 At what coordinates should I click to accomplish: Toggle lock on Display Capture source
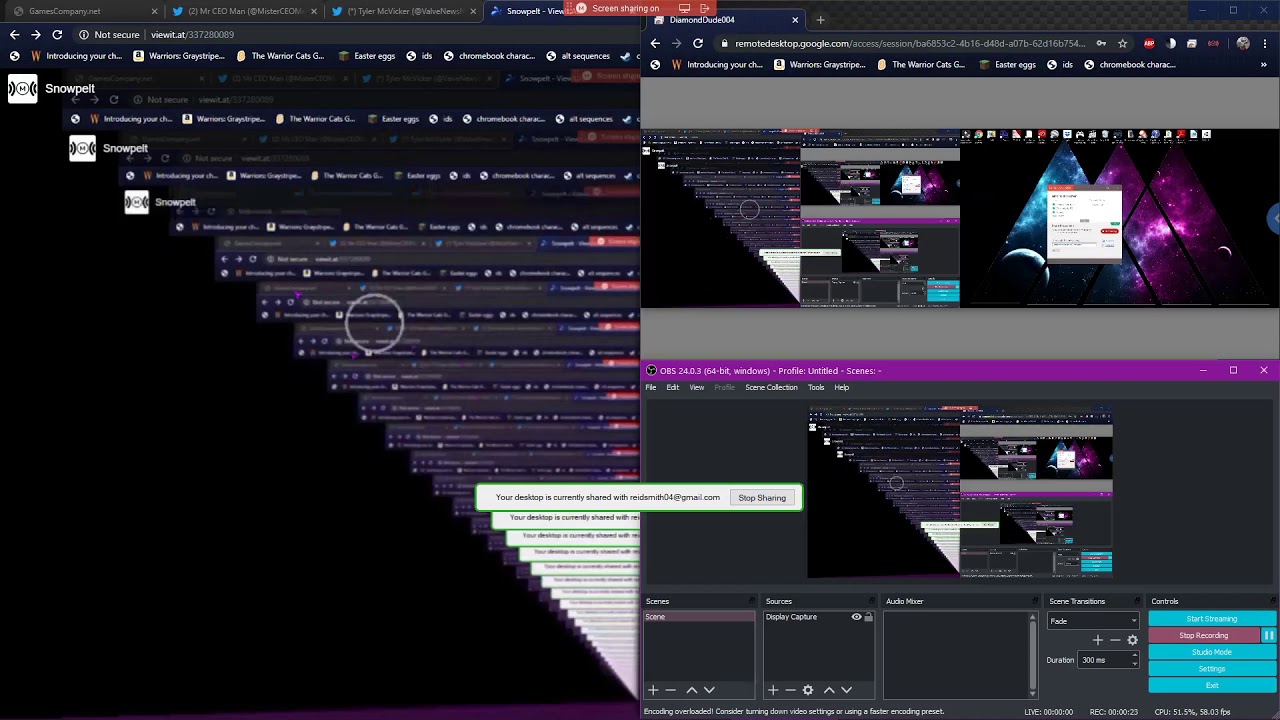[x=868, y=617]
